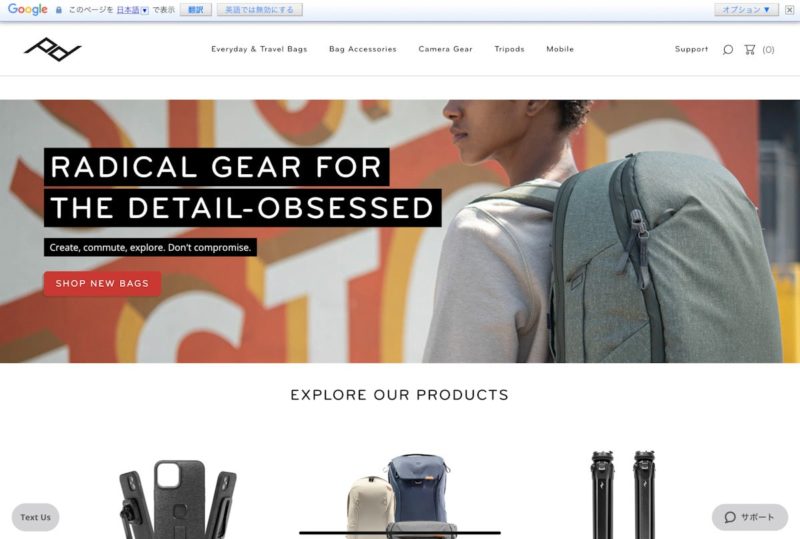Click the Shop New Bags button
Image resolution: width=800 pixels, height=539 pixels.
[x=103, y=283]
